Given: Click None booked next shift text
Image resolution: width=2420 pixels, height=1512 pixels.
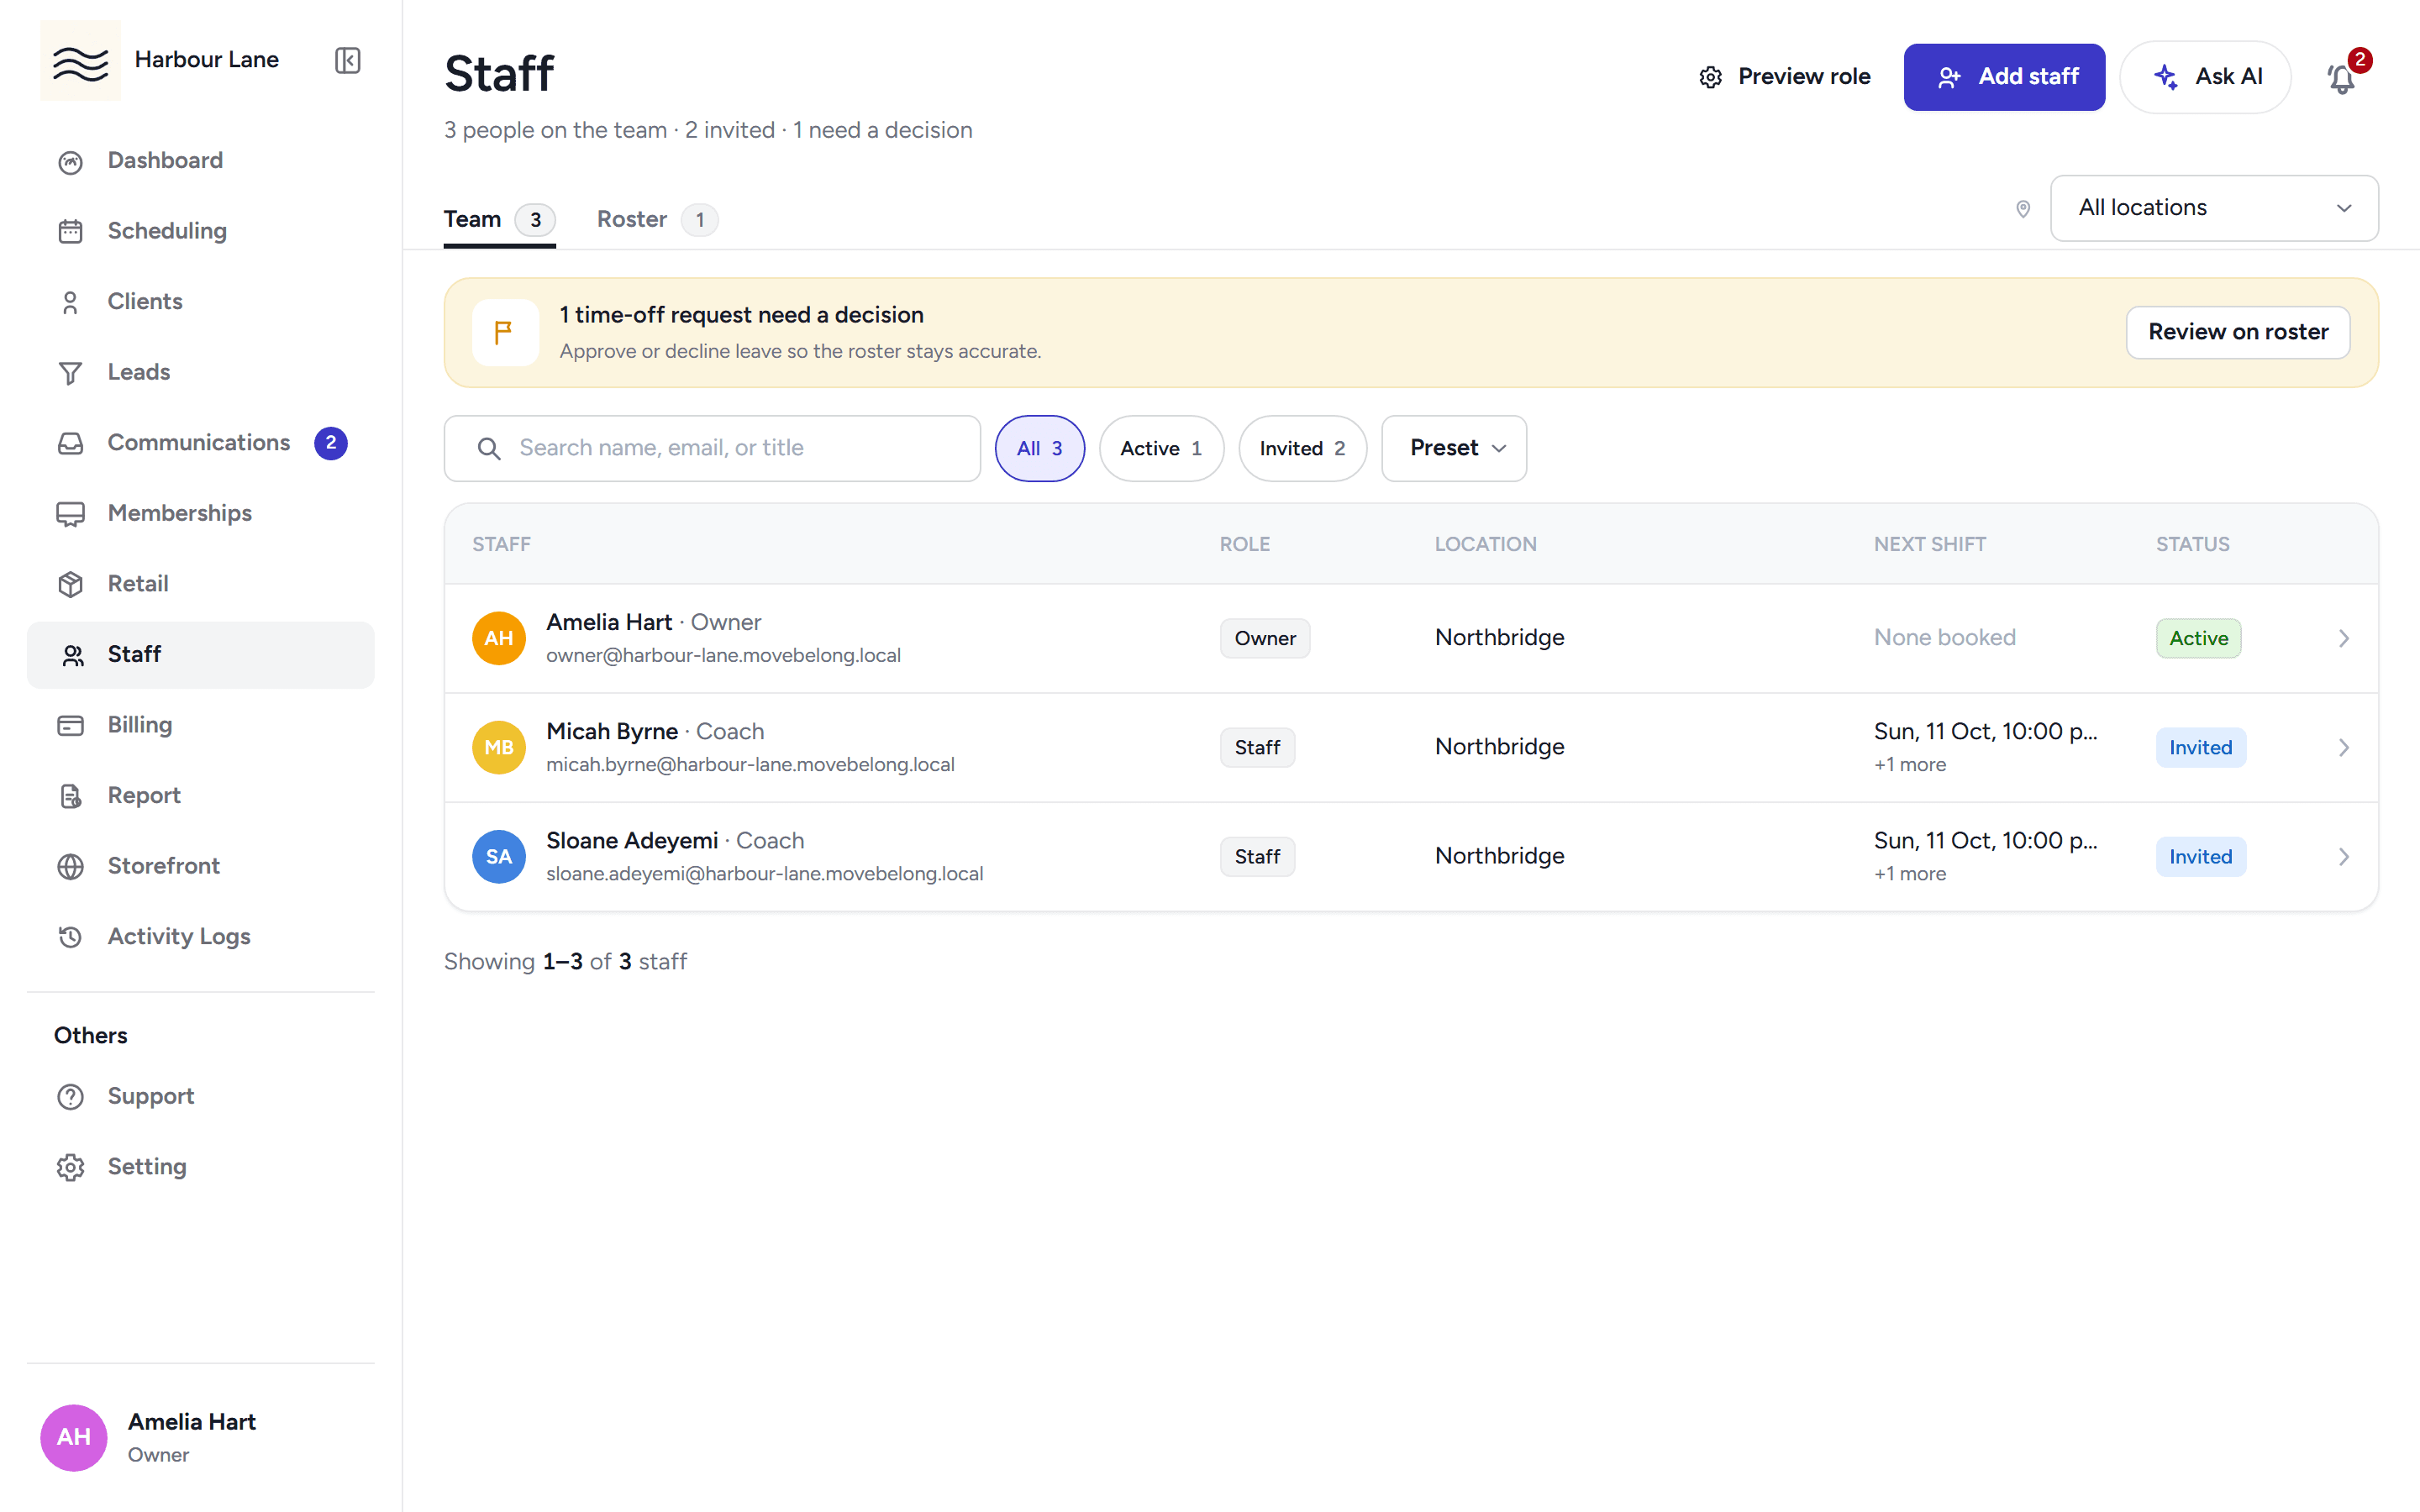Looking at the screenshot, I should [1944, 637].
